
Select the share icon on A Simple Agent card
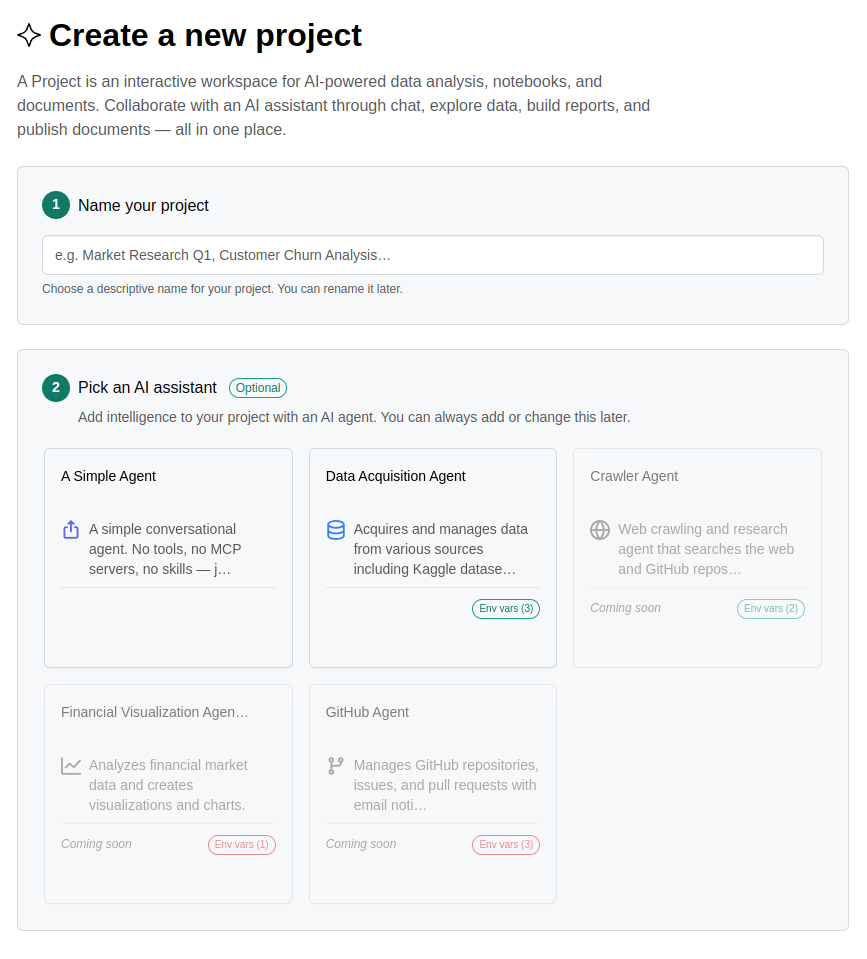click(x=68, y=530)
